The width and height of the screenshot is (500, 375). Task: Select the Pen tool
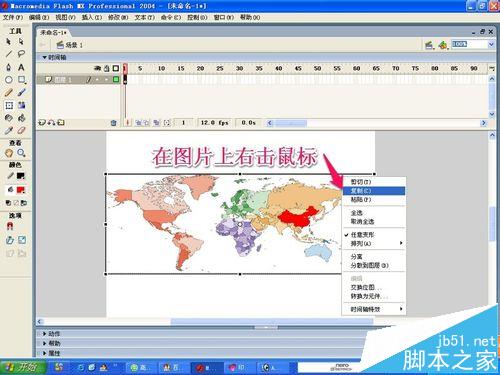click(9, 67)
